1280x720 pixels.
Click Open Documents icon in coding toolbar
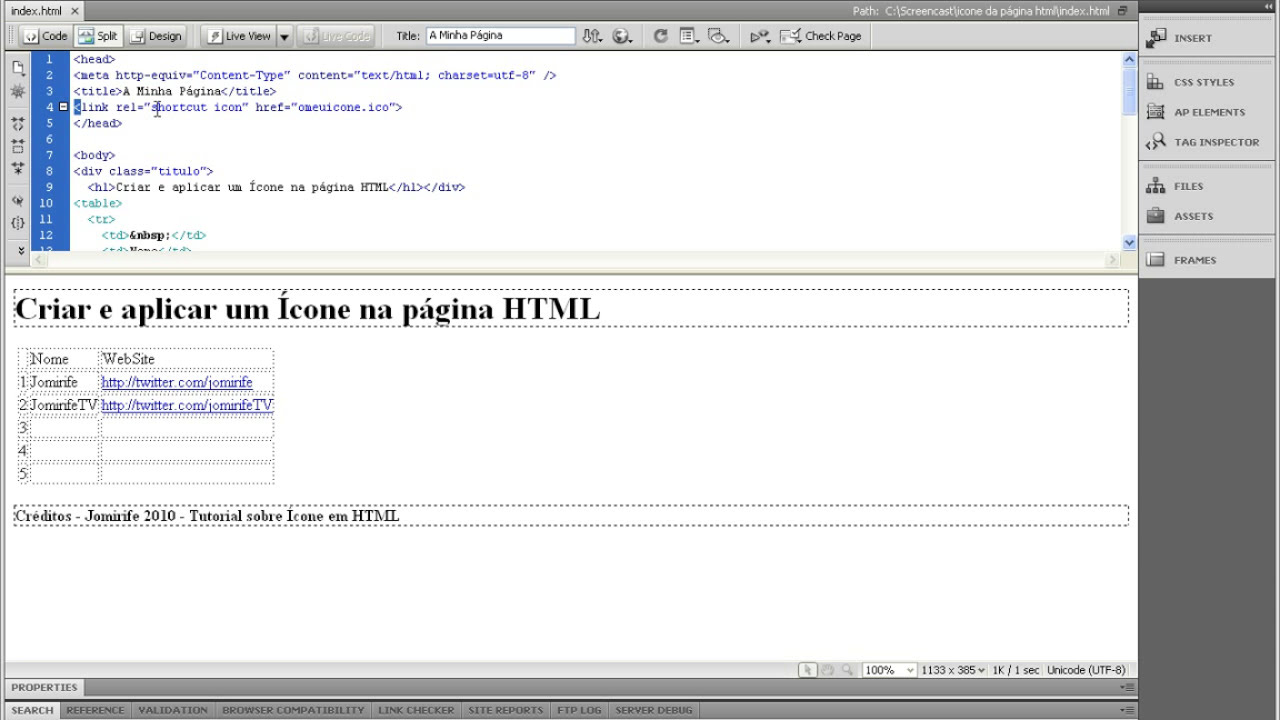click(x=18, y=68)
